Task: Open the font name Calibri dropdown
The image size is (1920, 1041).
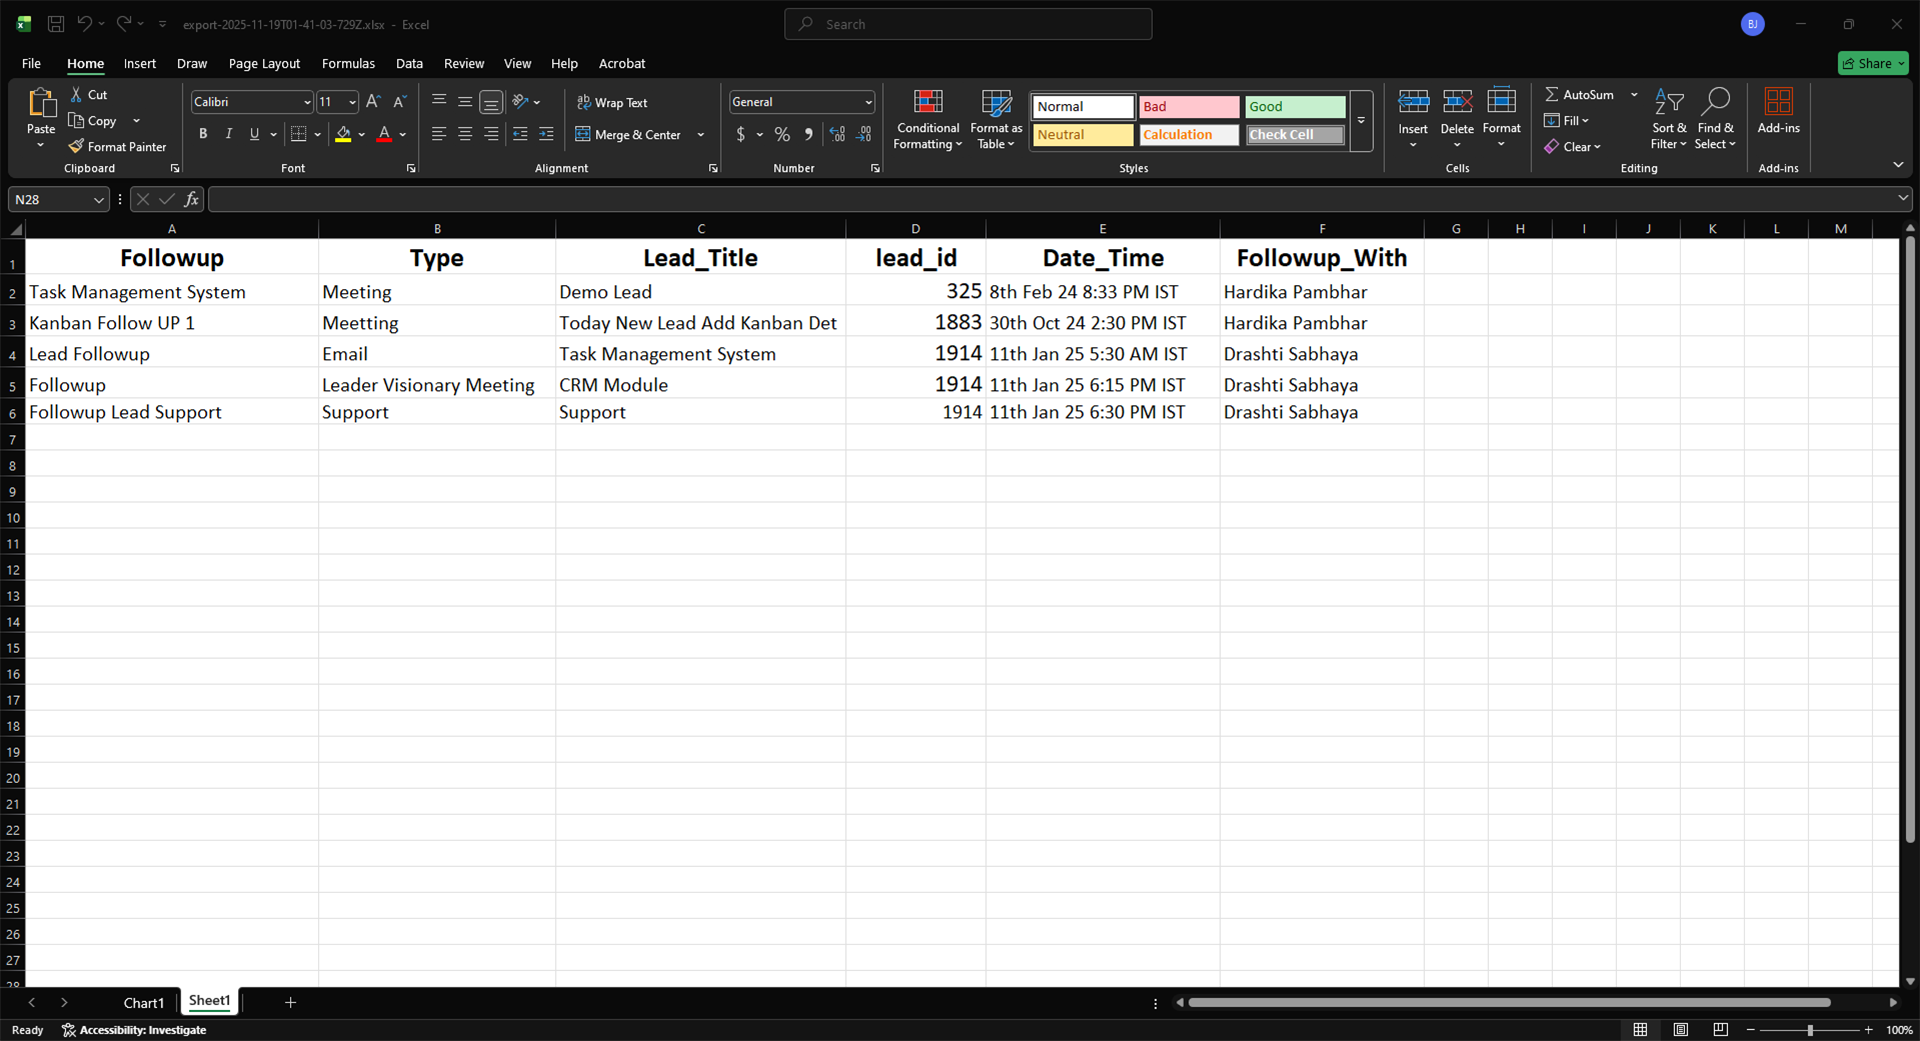Action: click(307, 103)
